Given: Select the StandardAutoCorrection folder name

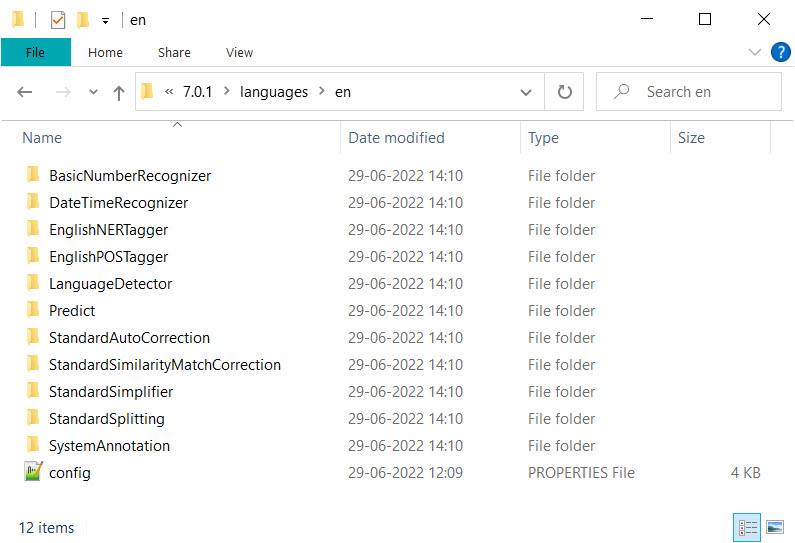Looking at the screenshot, I should [129, 337].
